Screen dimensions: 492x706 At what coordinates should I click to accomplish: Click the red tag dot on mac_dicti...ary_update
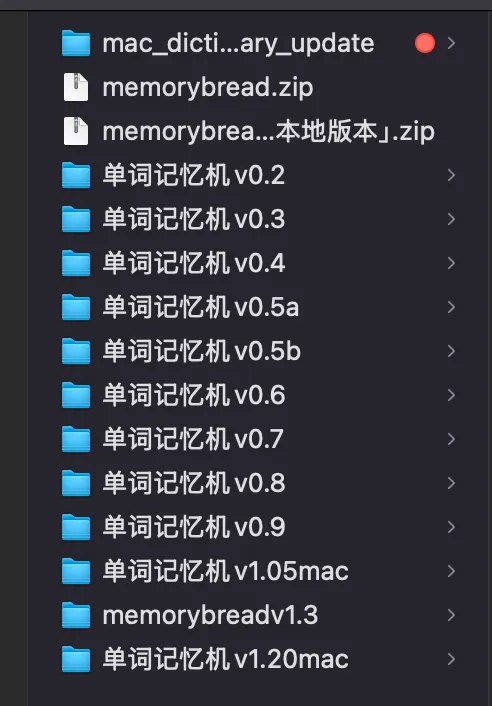click(x=424, y=43)
